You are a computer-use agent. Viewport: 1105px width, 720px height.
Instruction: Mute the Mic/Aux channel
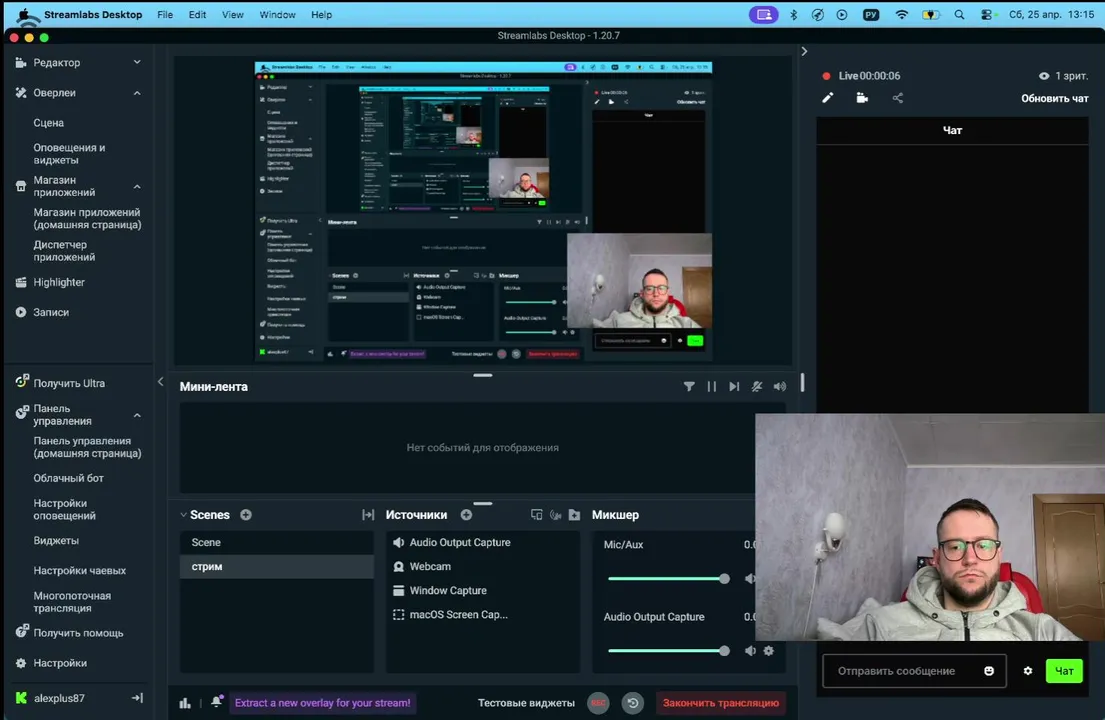click(x=750, y=579)
